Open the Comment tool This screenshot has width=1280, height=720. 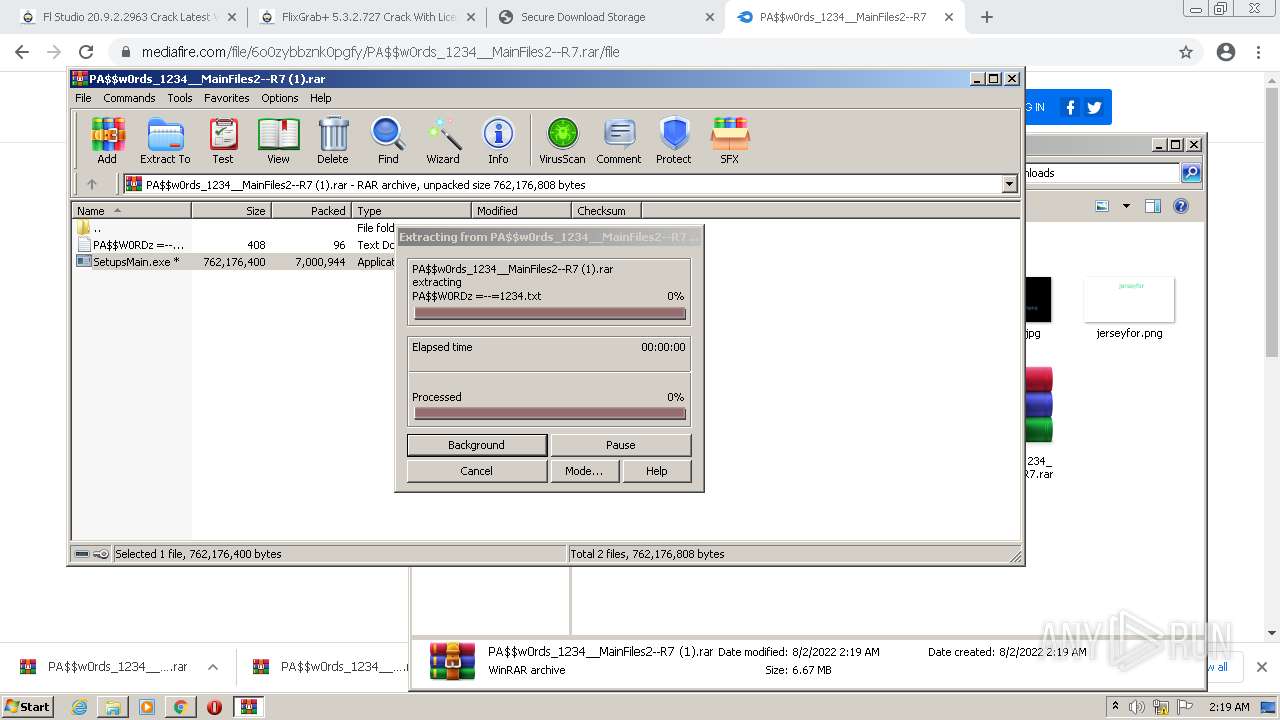coord(619,140)
